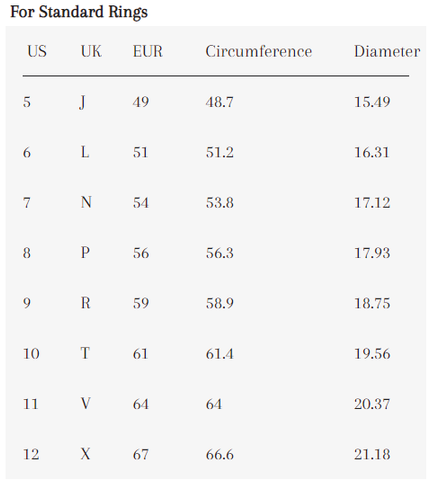The height and width of the screenshot is (480, 430).
Task: Select the UK column header
Action: click(x=91, y=51)
